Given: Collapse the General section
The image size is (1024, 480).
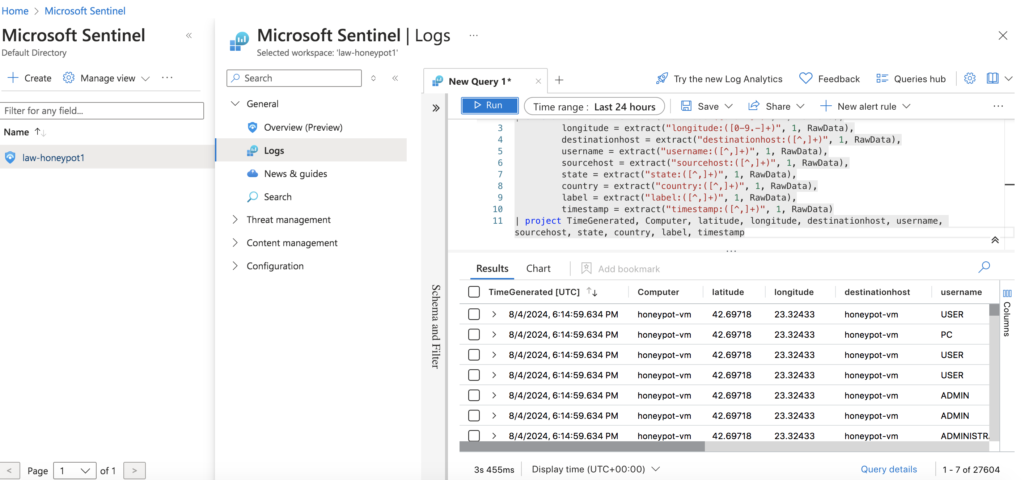Looking at the screenshot, I should (235, 104).
